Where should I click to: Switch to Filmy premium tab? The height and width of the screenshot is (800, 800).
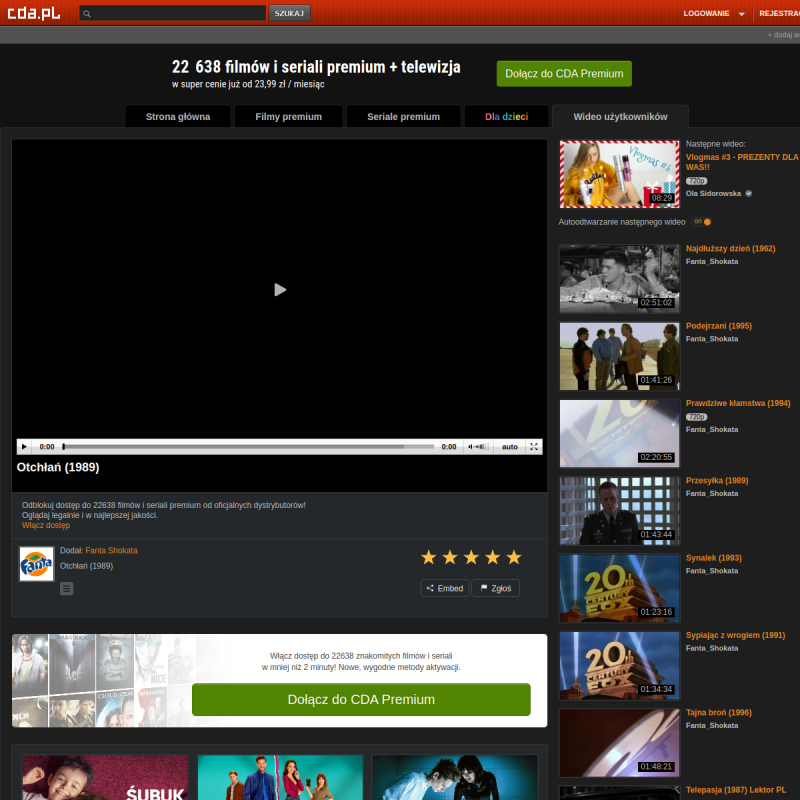[288, 116]
